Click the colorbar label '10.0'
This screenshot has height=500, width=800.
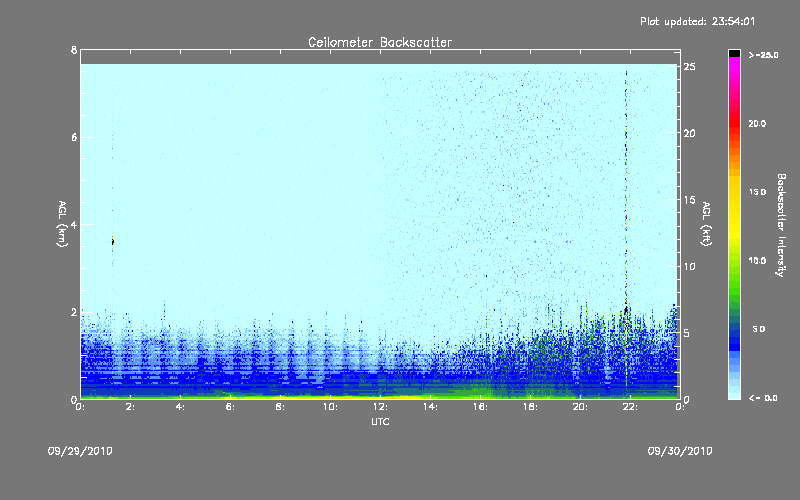click(x=757, y=261)
